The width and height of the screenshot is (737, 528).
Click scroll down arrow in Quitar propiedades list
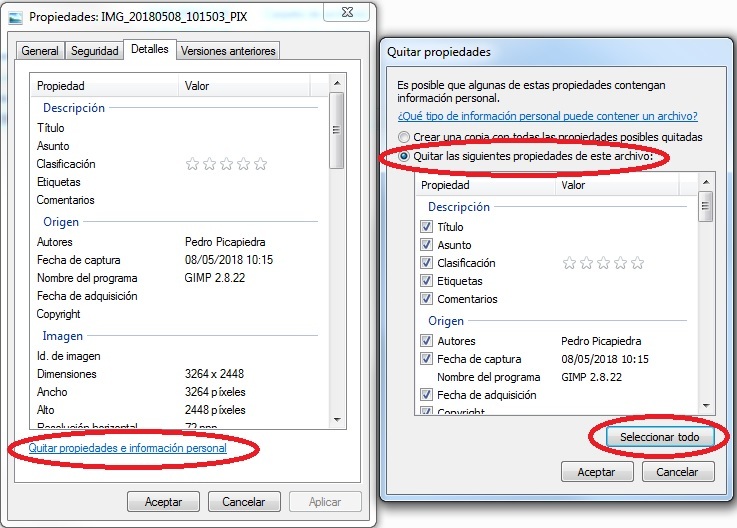(x=705, y=403)
